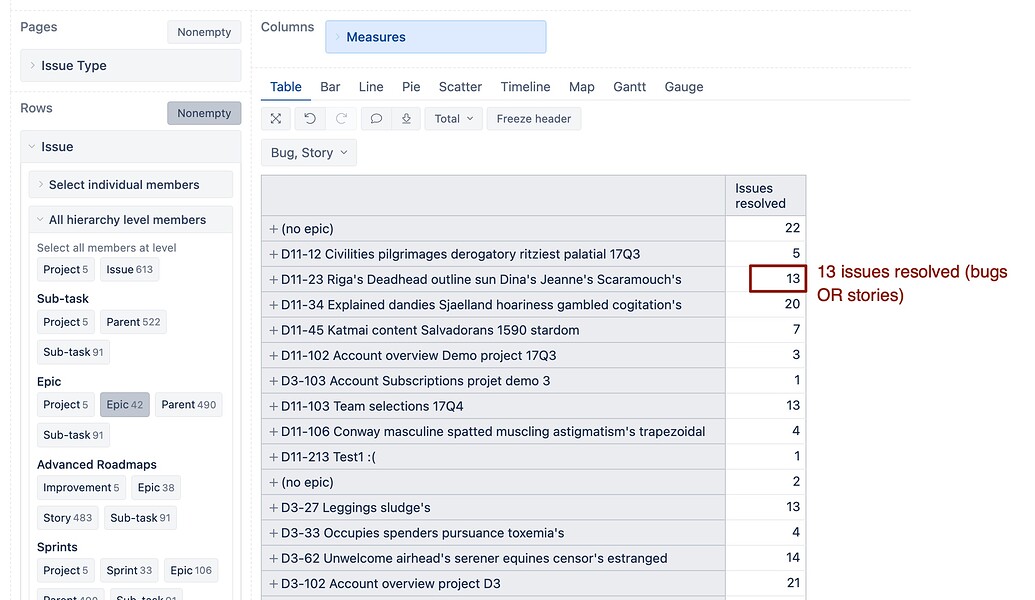1035x600 pixels.
Task: Toggle the Nonempty filter for Rows
Action: tap(204, 113)
